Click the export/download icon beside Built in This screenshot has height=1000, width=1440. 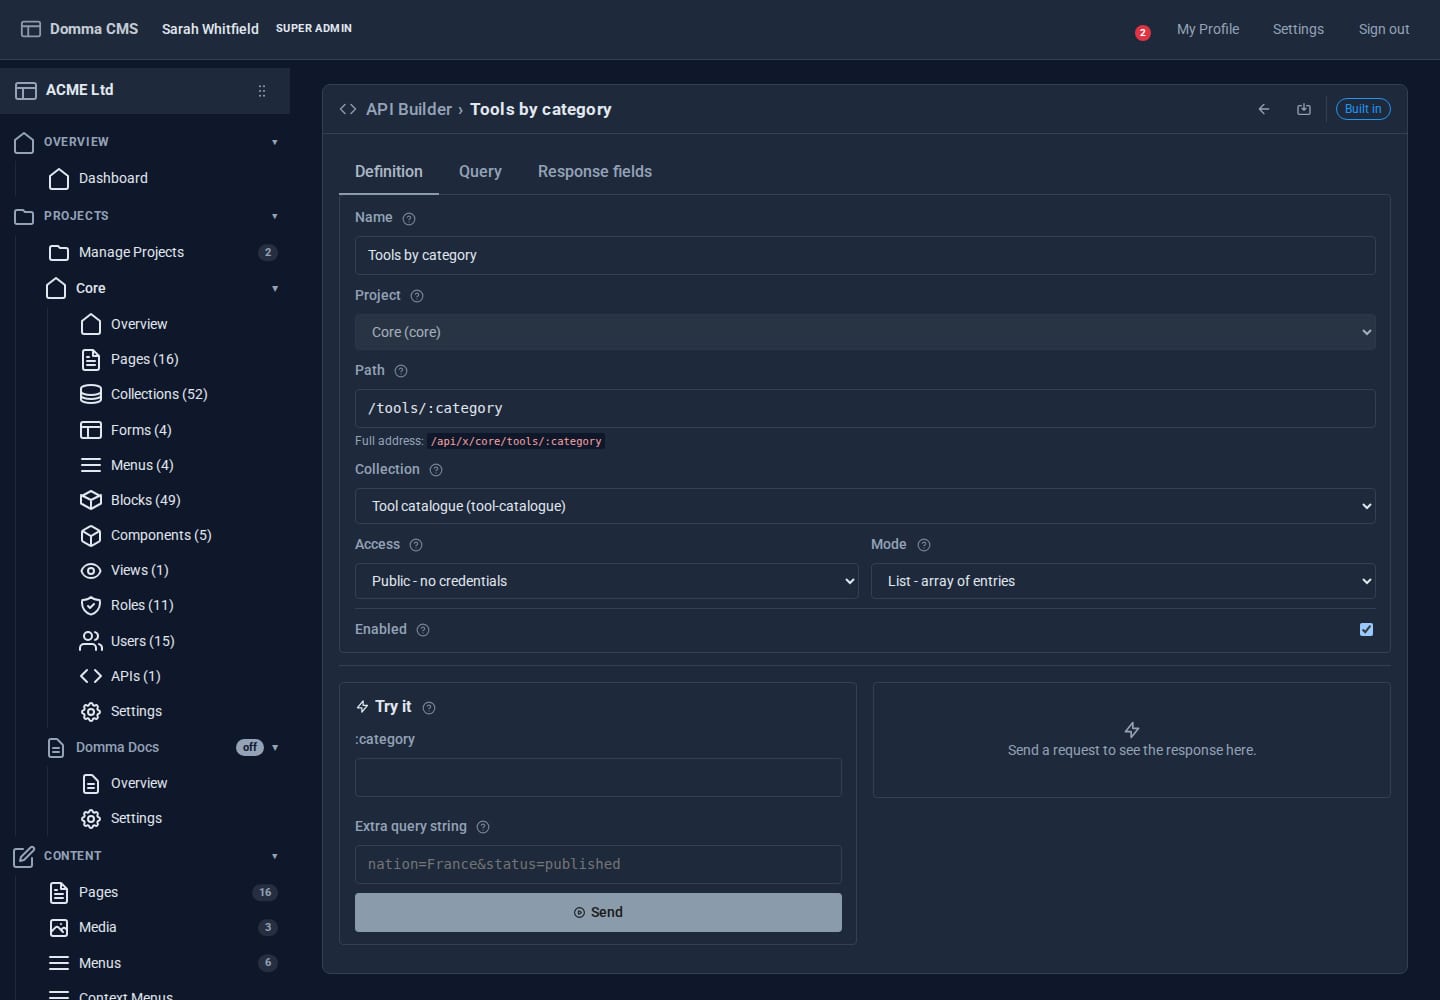(1304, 109)
